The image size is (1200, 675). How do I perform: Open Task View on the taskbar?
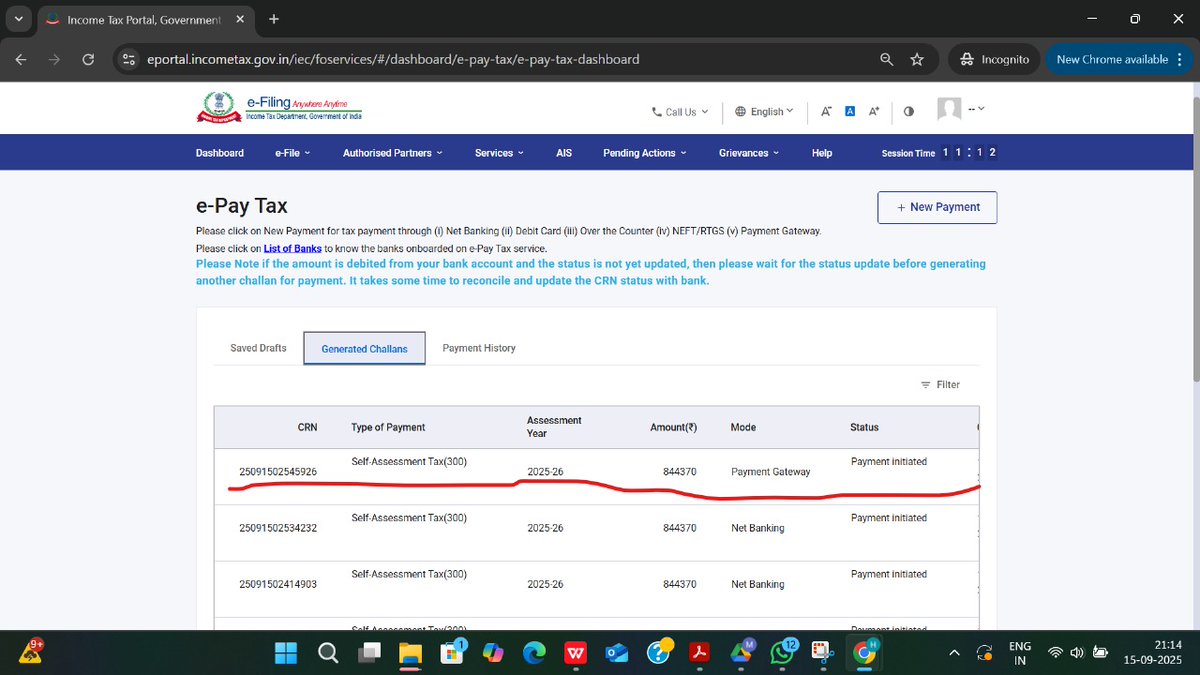point(369,653)
